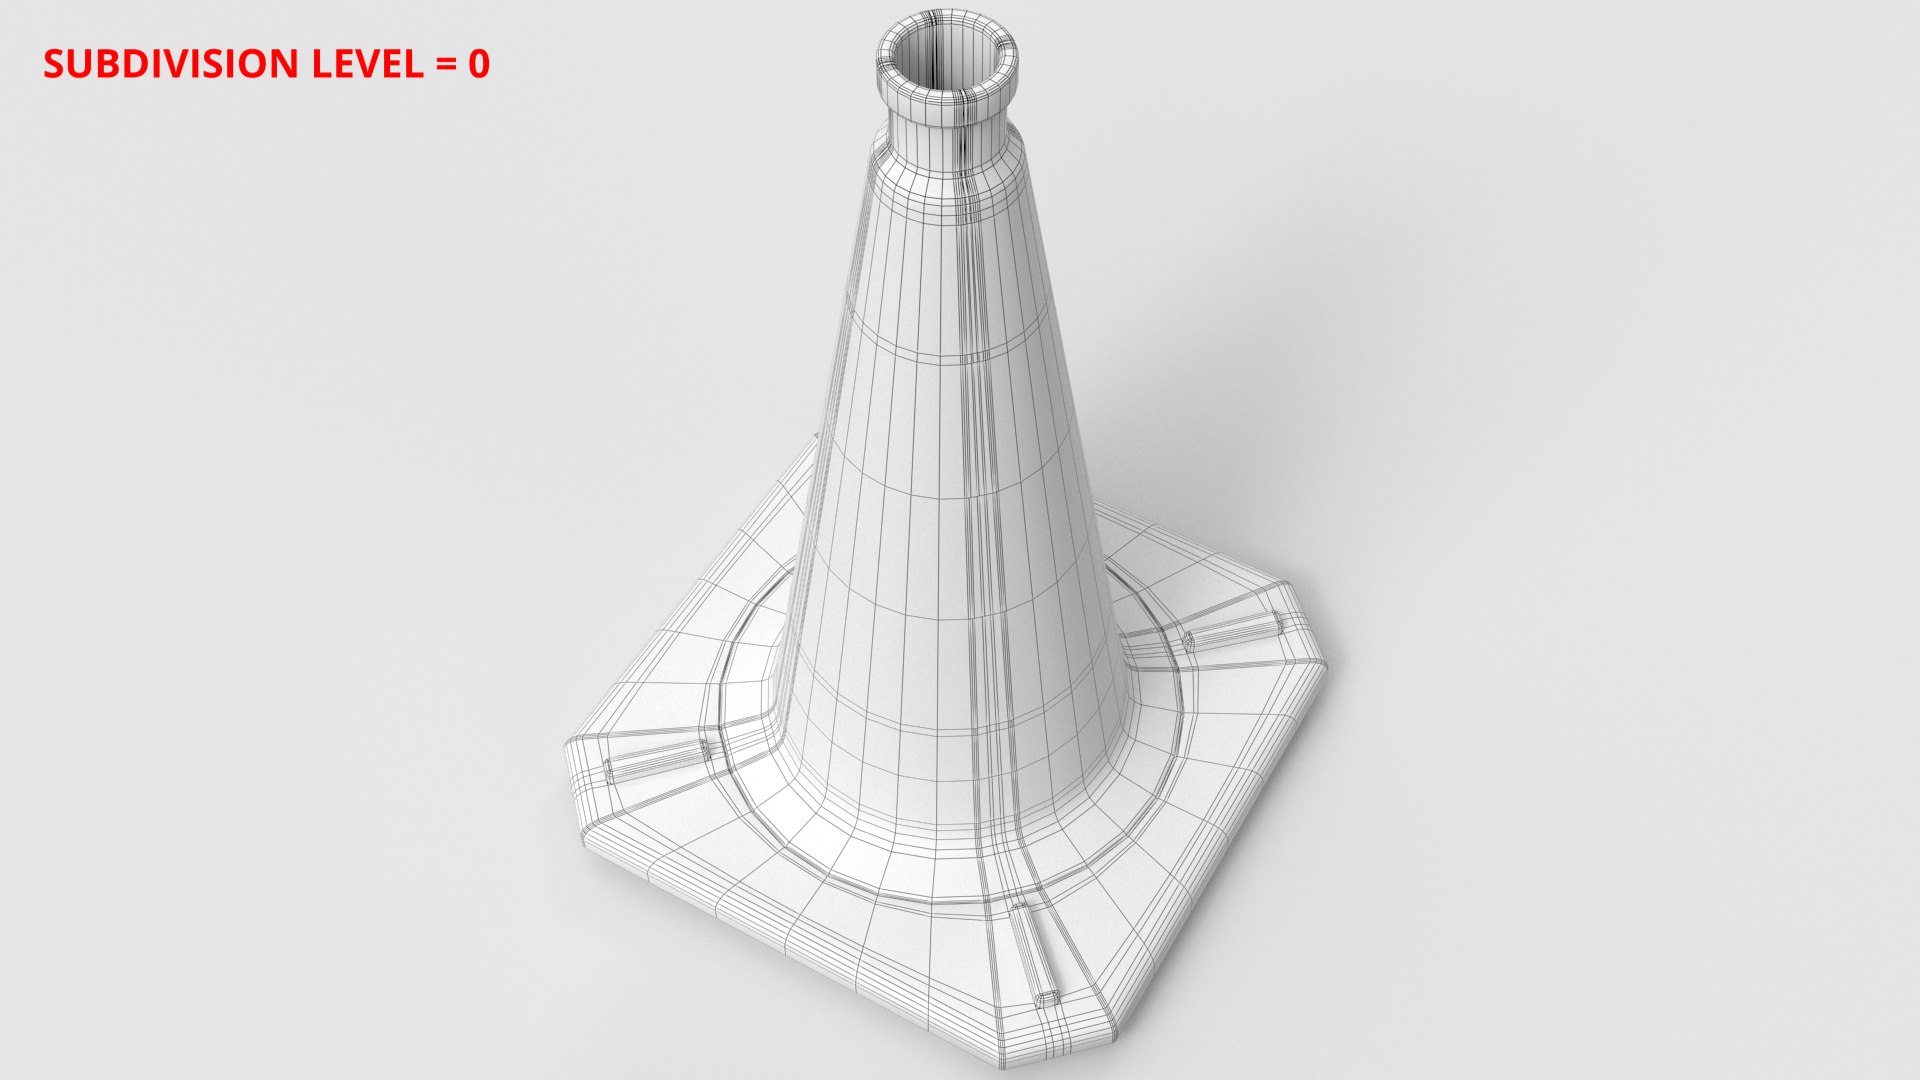Click the red 'SUBDIVISION LEVEL = 0' text
The width and height of the screenshot is (1920, 1080).
pos(266,64)
